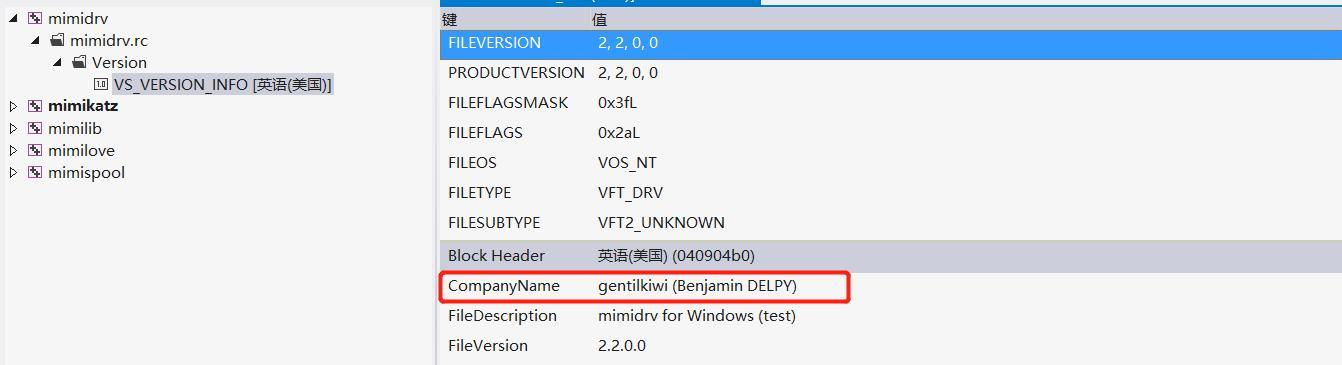Select VS_VERSION_INFO [英语(美国)] tree item
The image size is (1342, 365).
(222, 85)
